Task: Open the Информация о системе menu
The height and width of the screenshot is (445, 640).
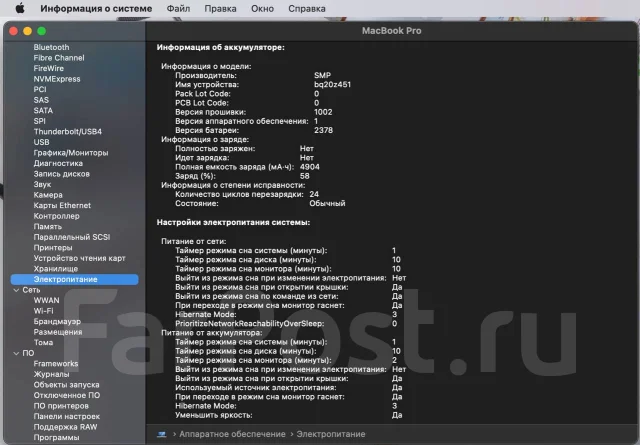Action: 96,9
